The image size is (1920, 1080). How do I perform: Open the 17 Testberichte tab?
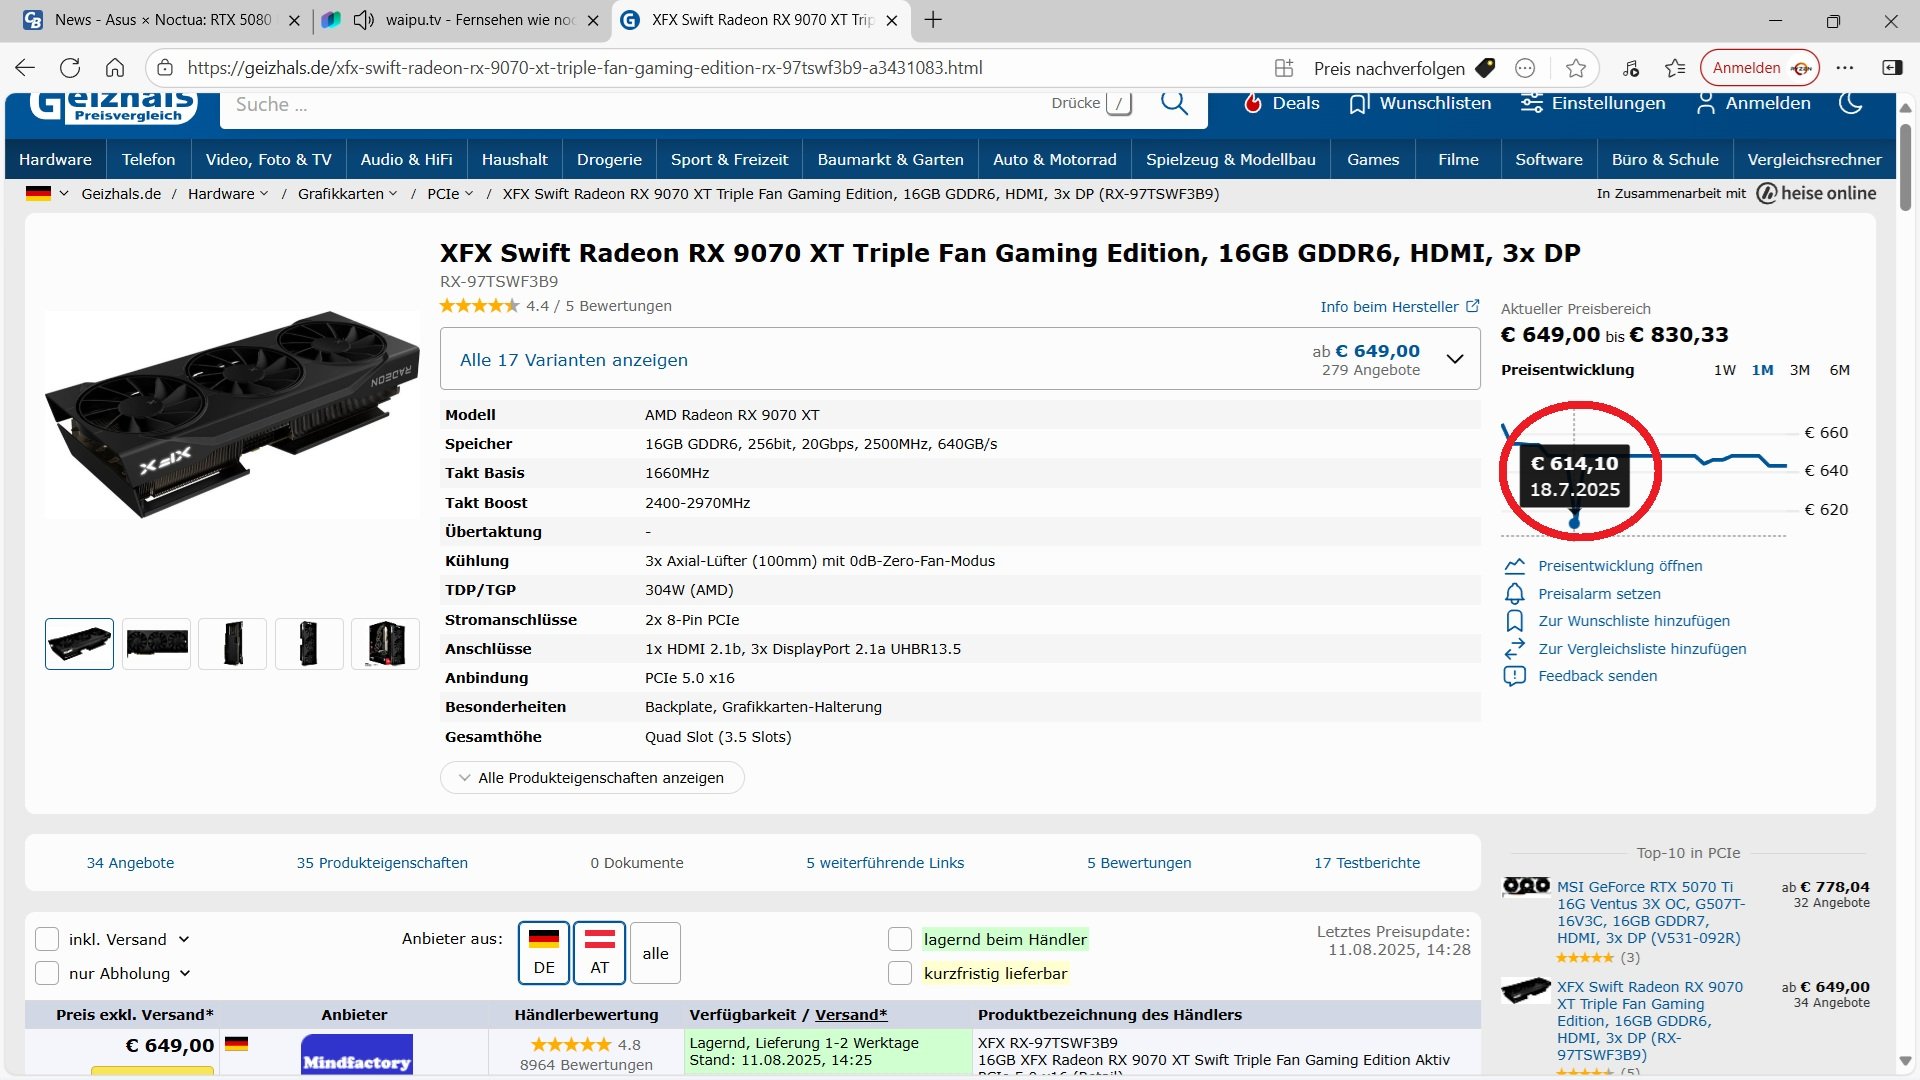point(1366,863)
